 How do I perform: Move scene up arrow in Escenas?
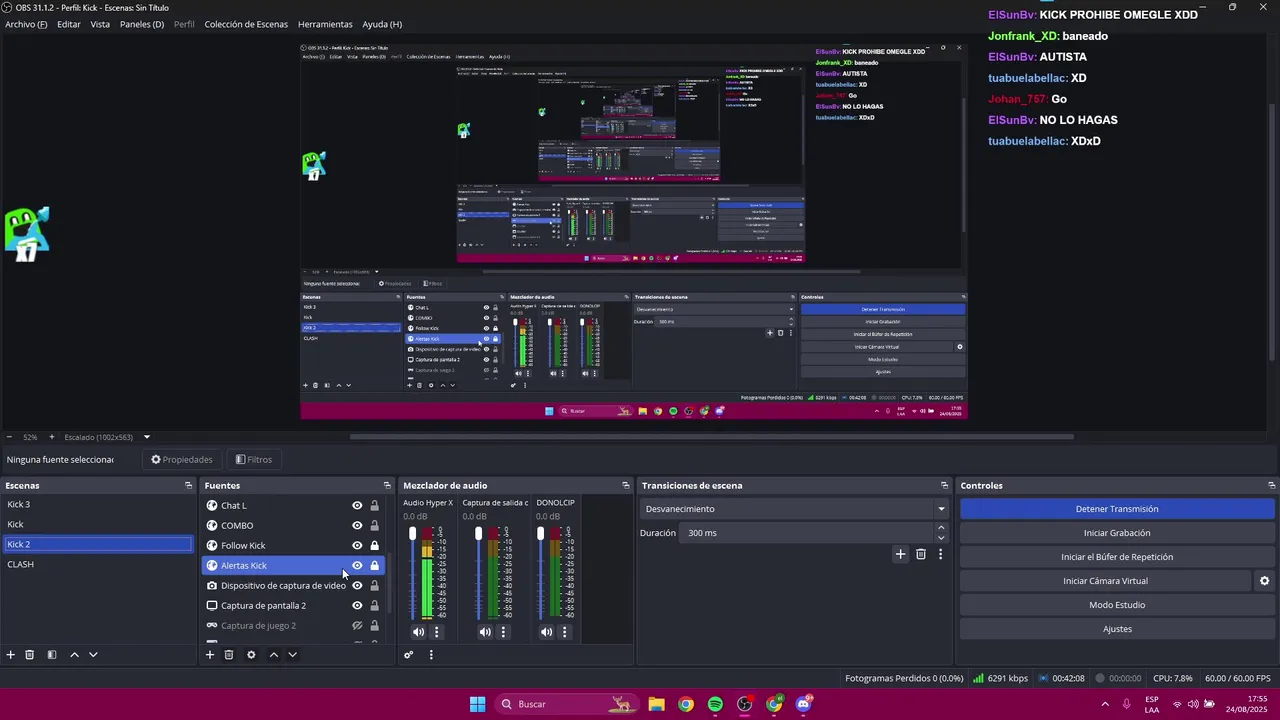click(x=74, y=655)
